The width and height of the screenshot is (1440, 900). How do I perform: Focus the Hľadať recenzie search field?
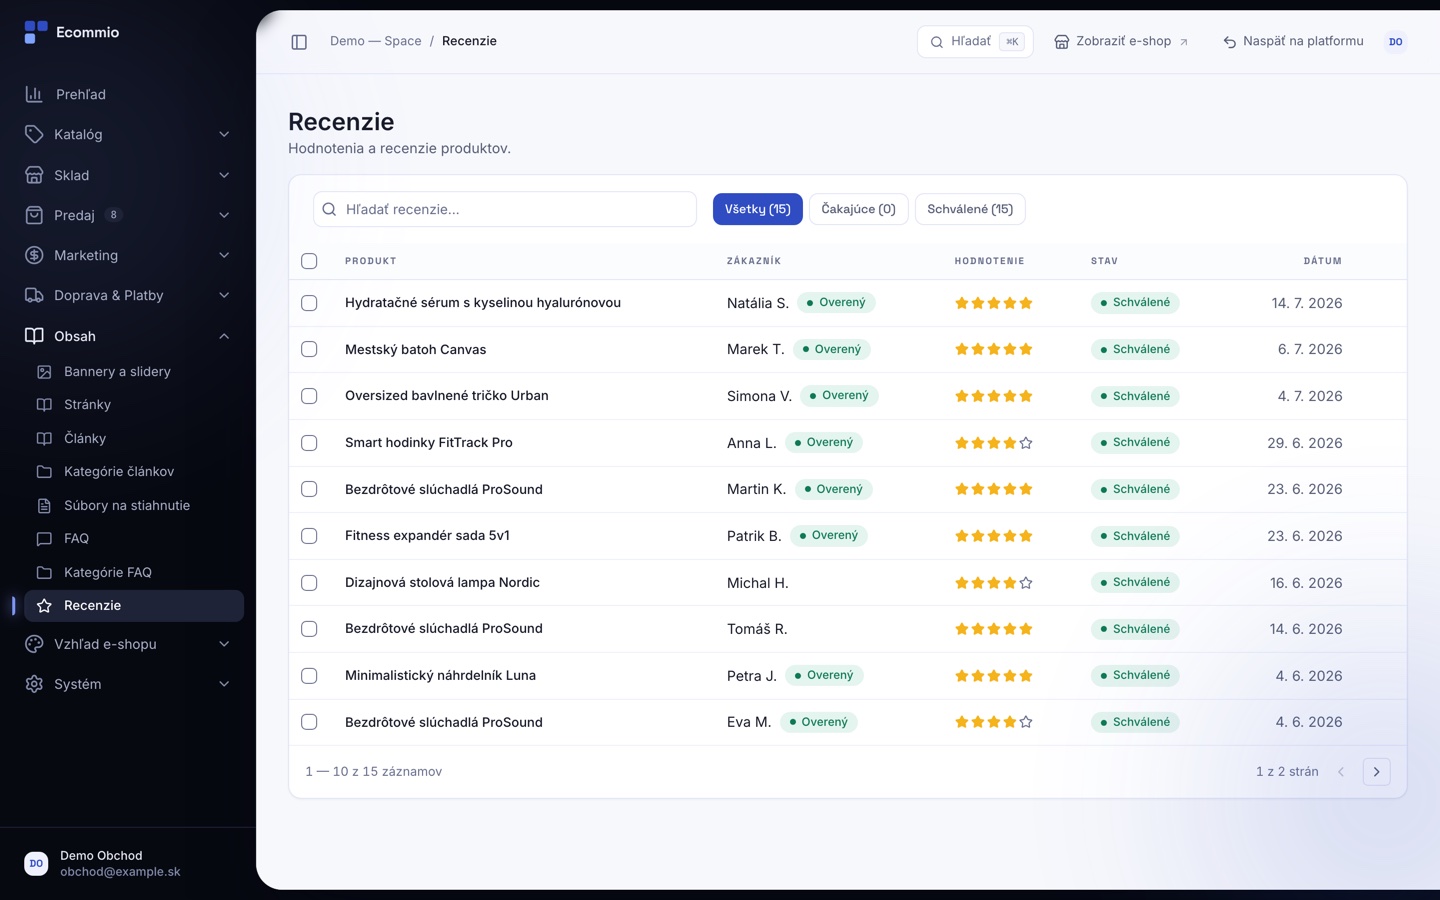(x=505, y=209)
